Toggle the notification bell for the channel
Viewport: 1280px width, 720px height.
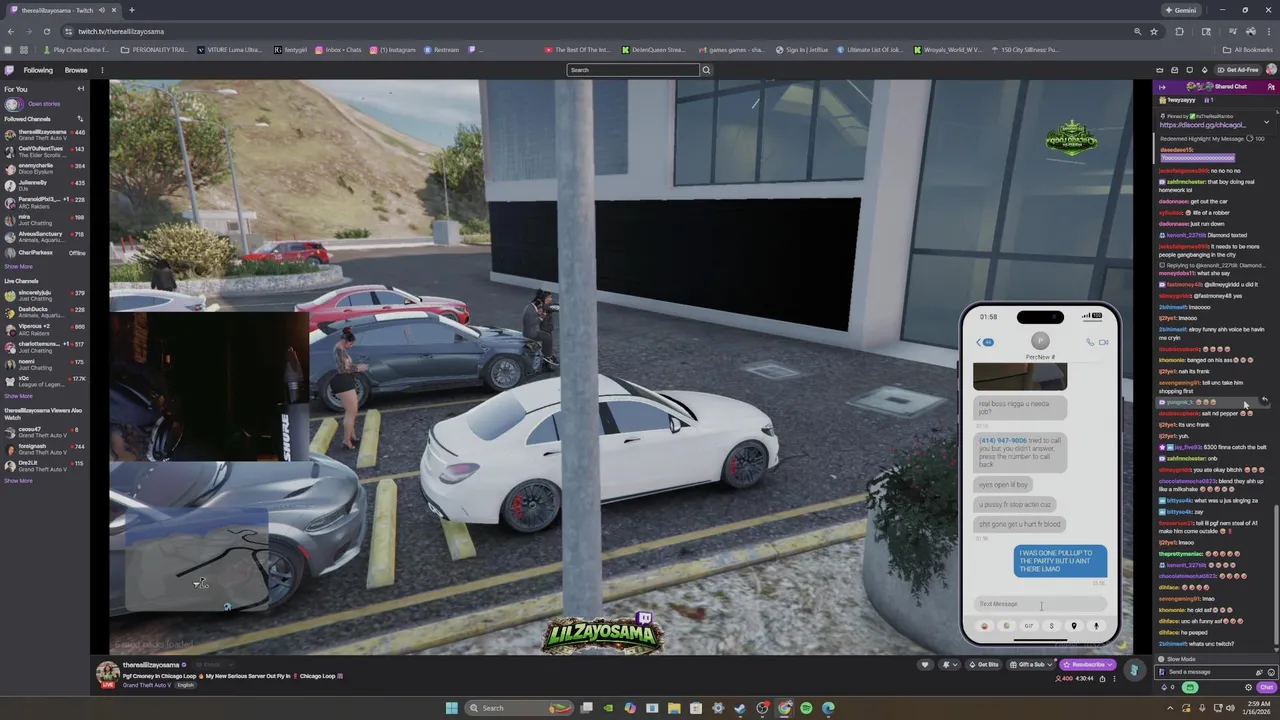pyautogui.click(x=946, y=665)
